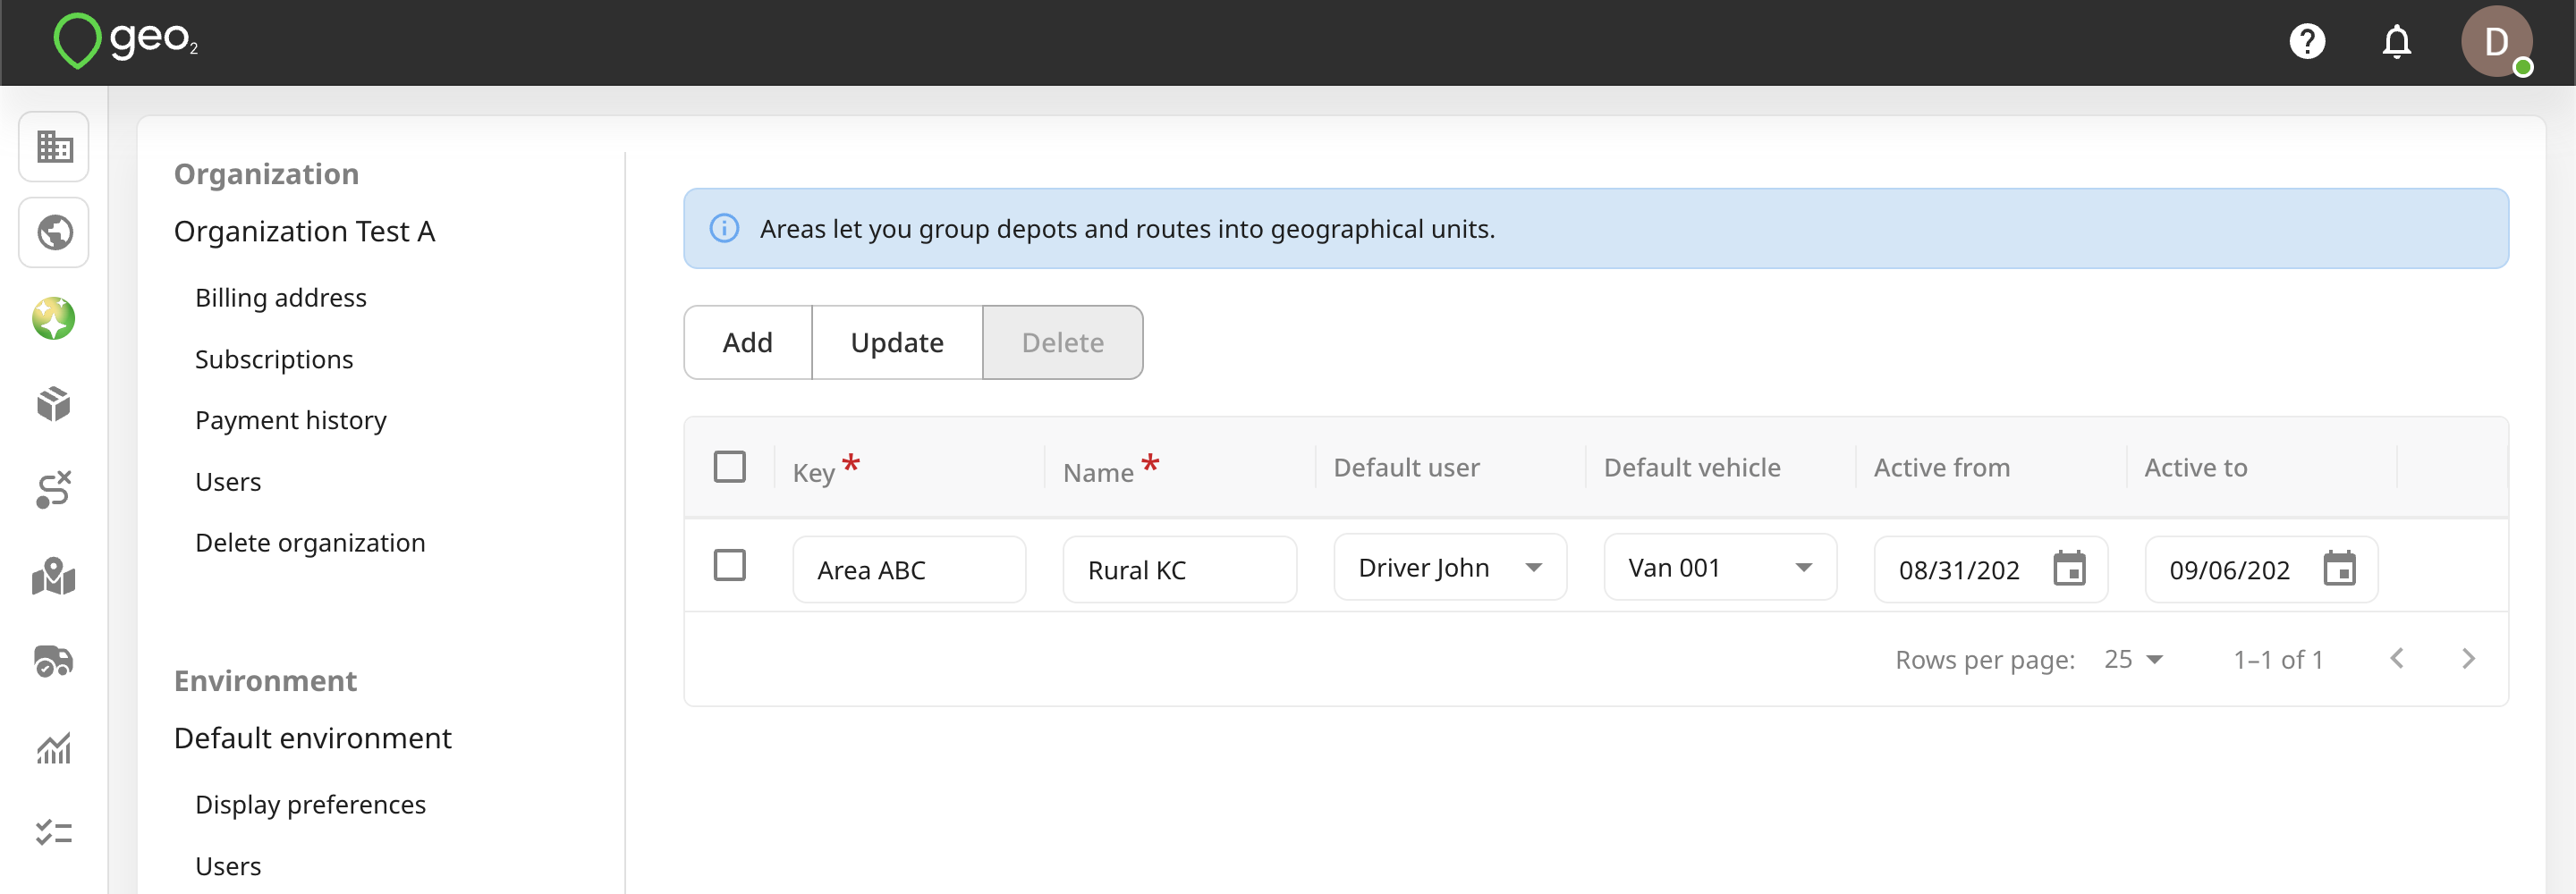Open the notifications bell
Viewport: 2576px width, 894px height.
pos(2397,42)
